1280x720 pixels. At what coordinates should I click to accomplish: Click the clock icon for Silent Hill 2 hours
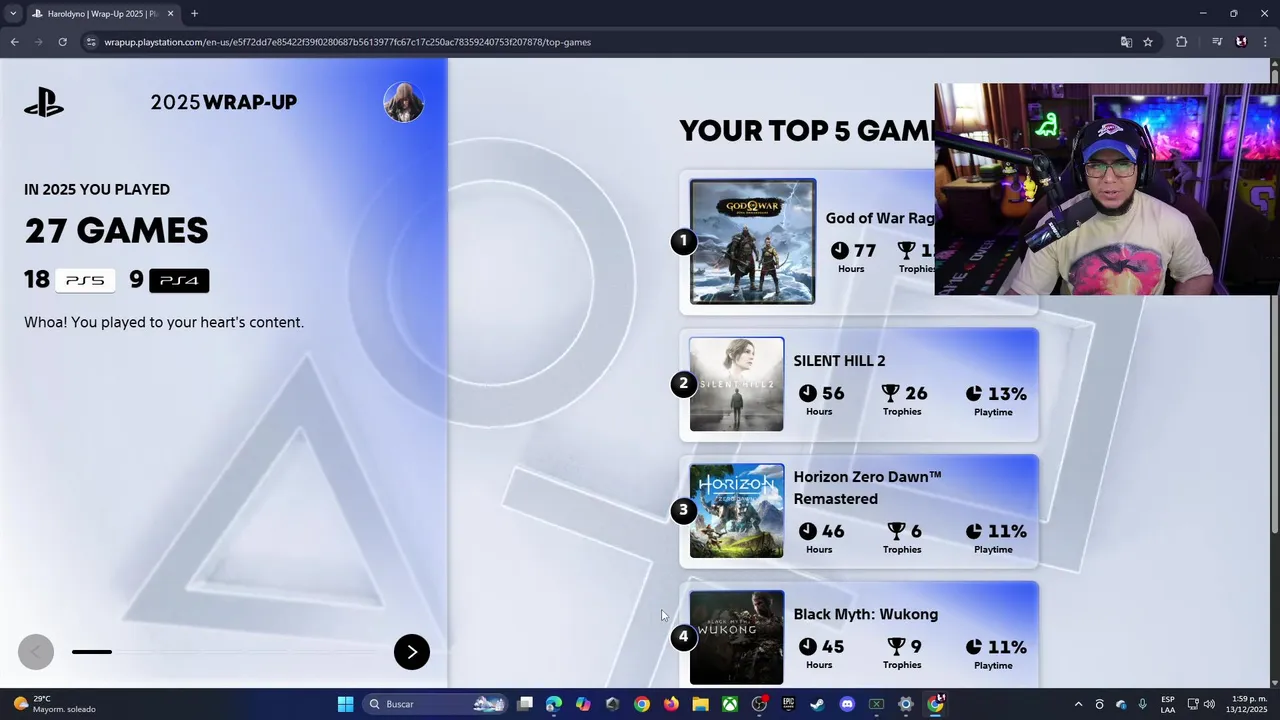pyautogui.click(x=808, y=393)
